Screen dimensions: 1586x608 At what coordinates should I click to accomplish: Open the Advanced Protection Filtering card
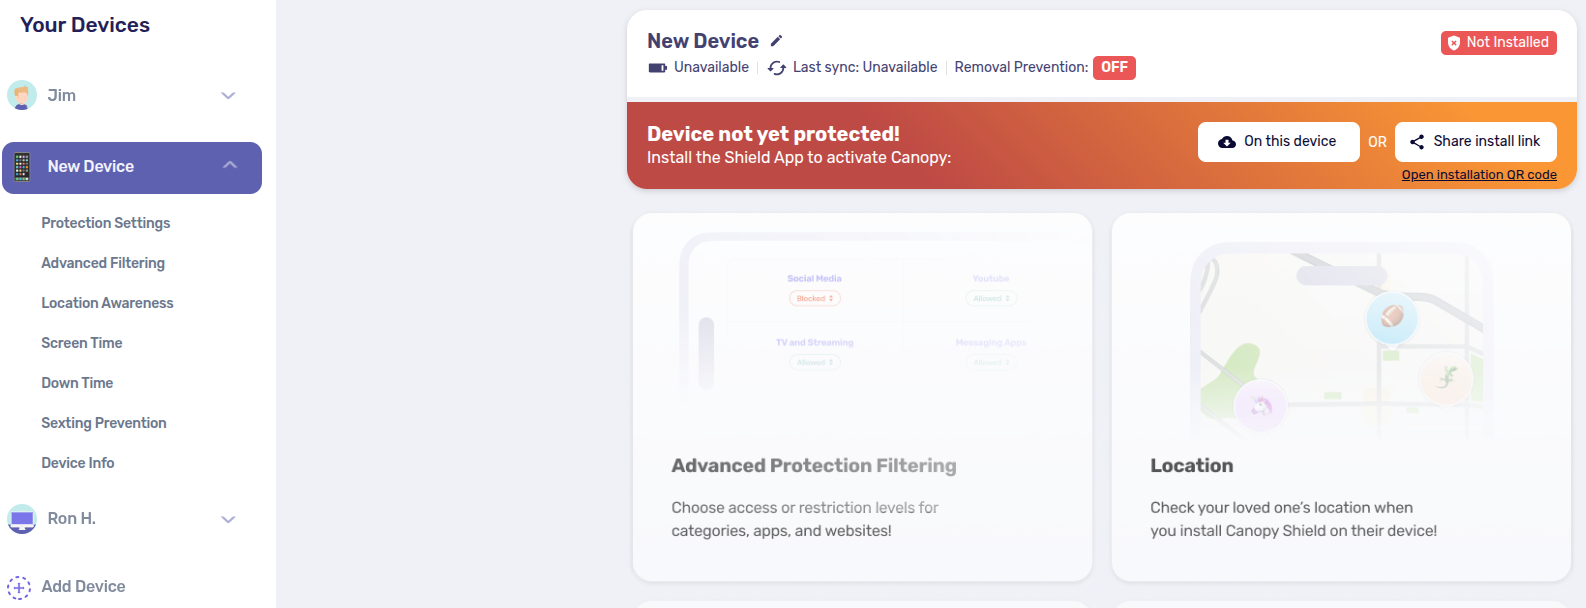(x=862, y=397)
